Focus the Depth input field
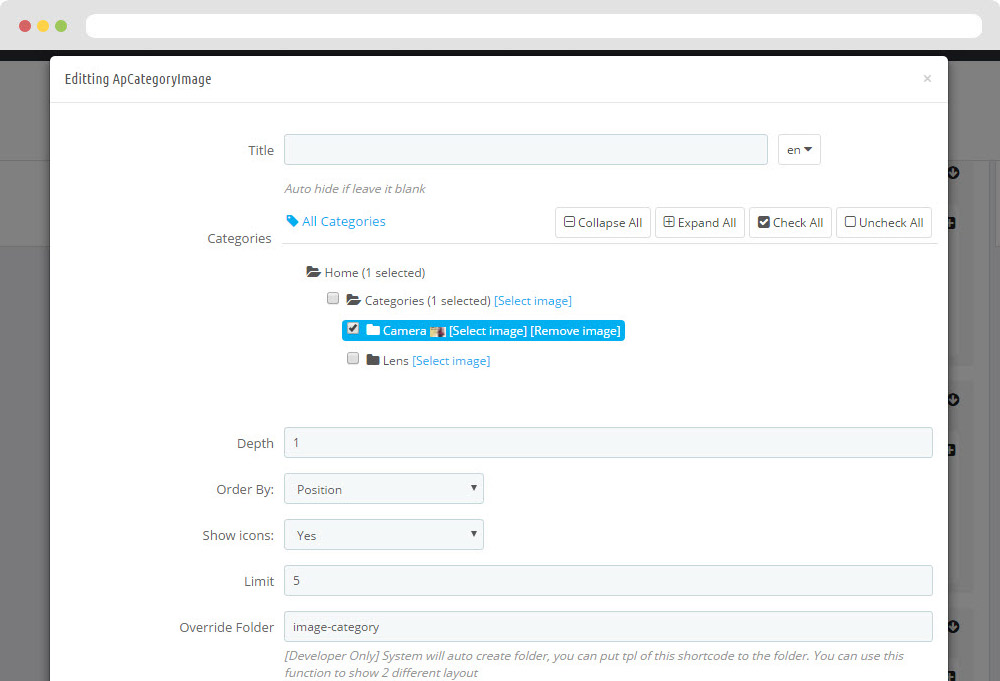 pyautogui.click(x=608, y=443)
